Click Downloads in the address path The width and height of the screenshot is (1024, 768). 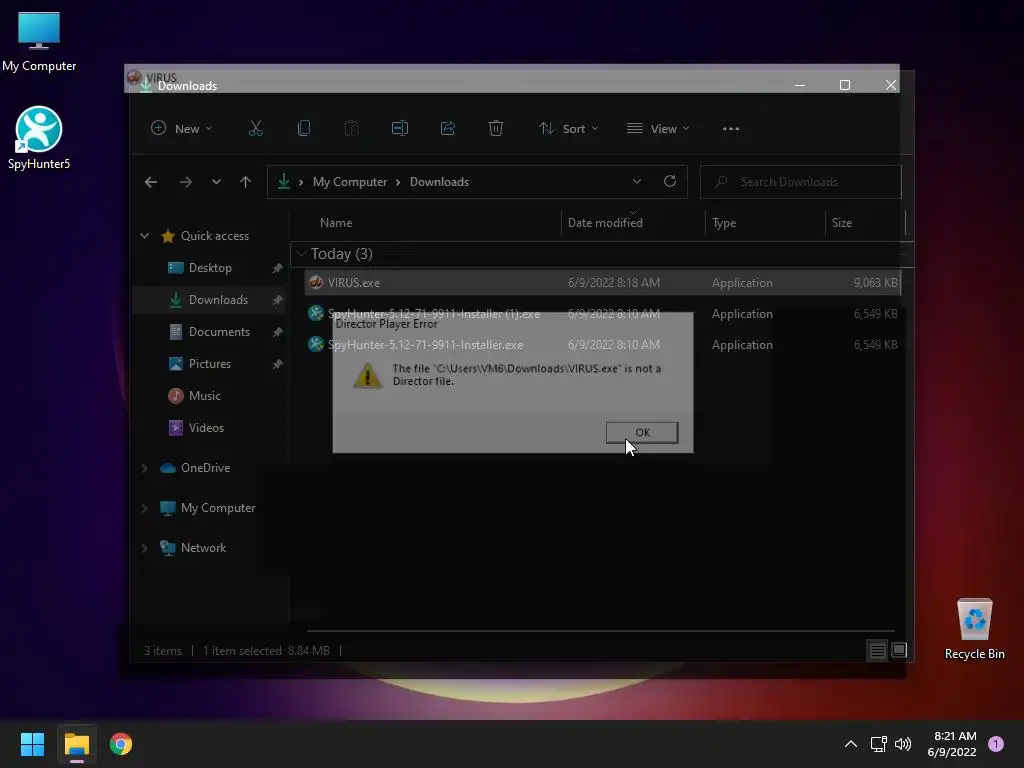440,182
